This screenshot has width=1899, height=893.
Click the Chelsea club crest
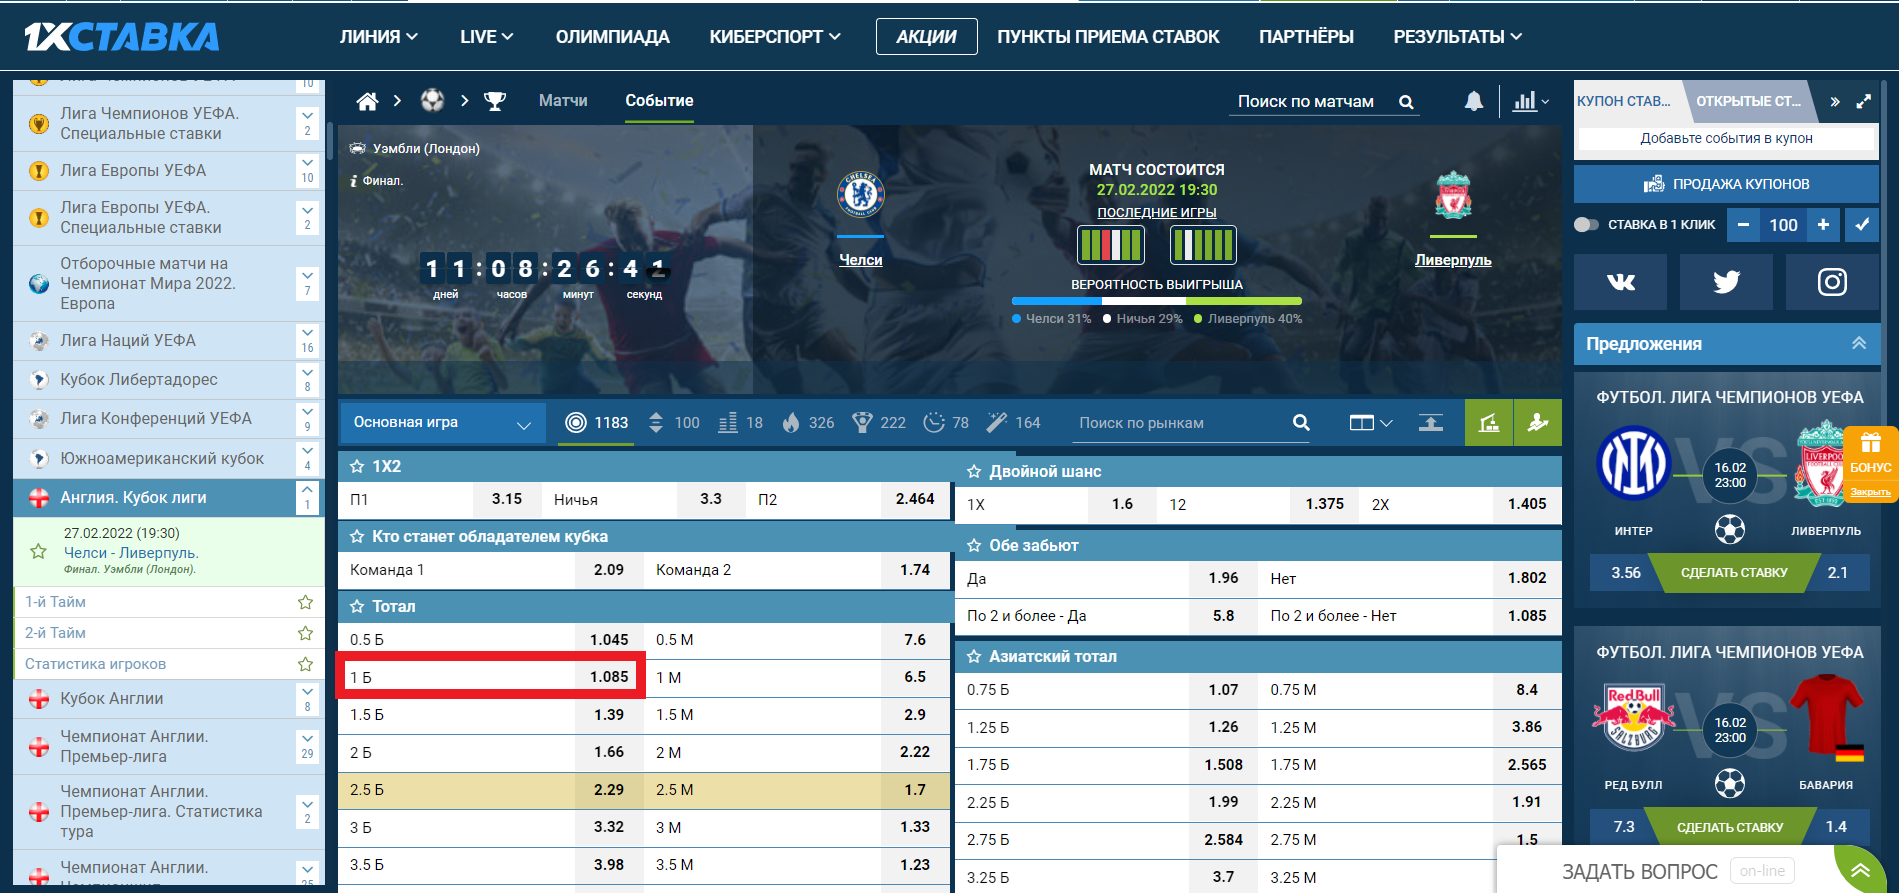860,195
